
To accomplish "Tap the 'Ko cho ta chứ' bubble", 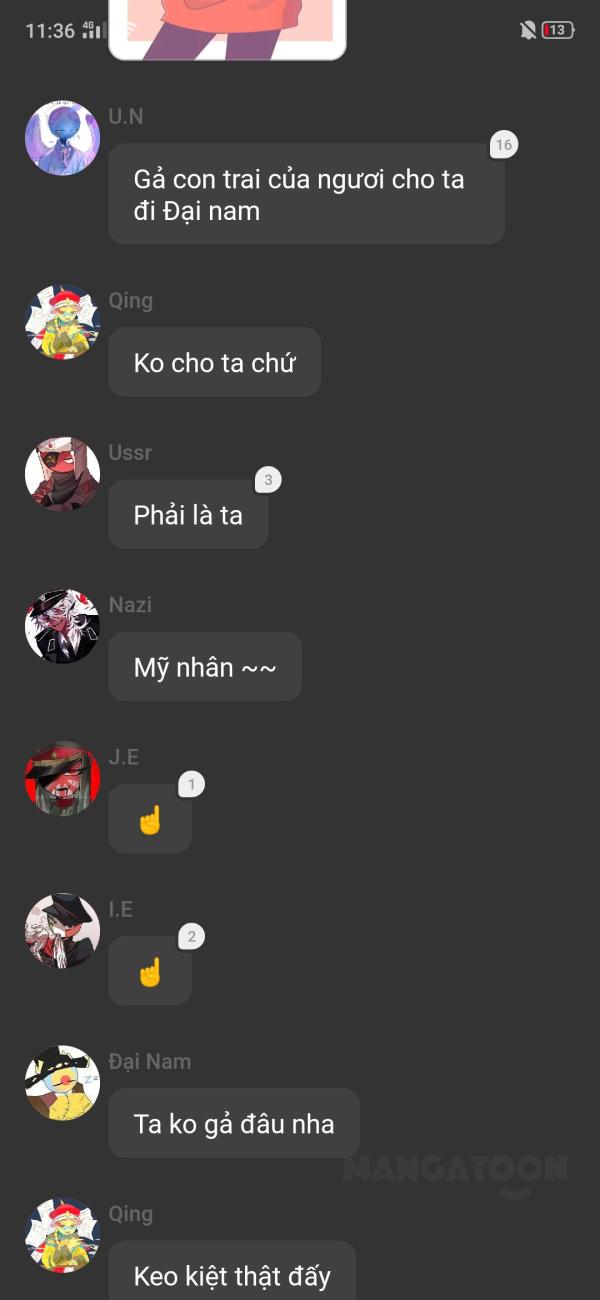I will click(214, 362).
